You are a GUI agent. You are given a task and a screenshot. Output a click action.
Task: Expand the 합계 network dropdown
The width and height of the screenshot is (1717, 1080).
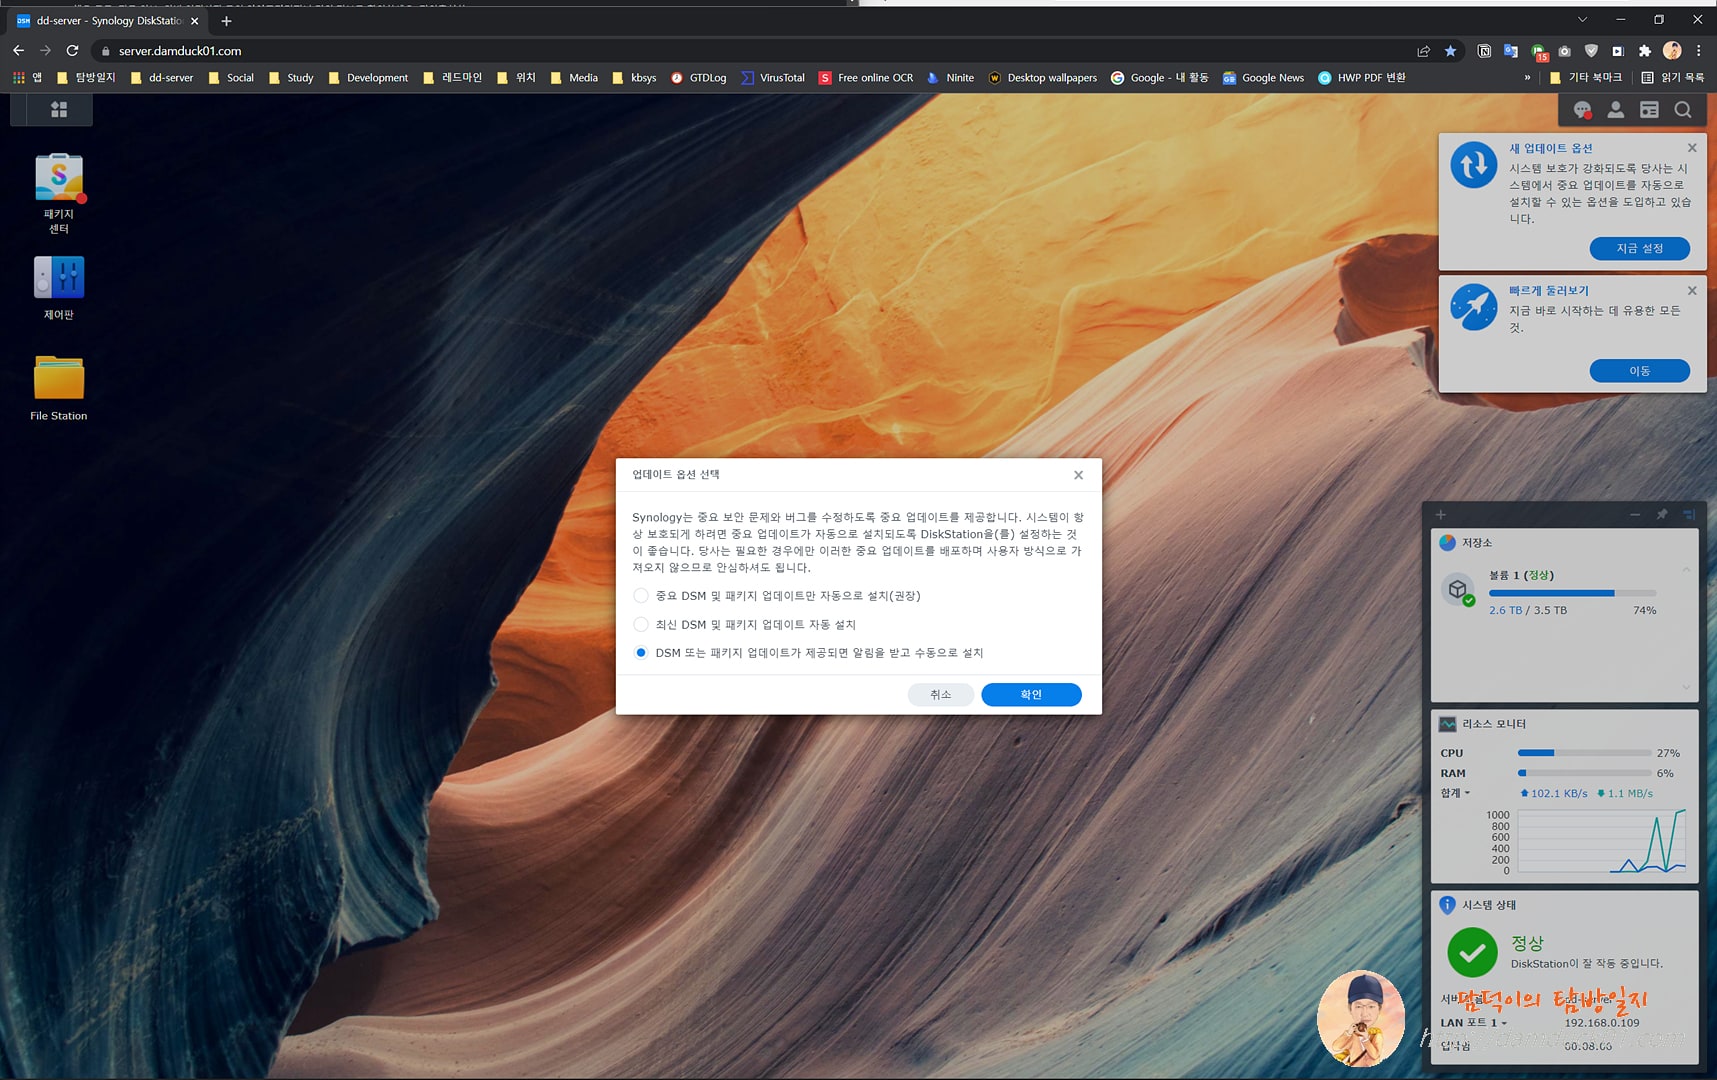(x=1455, y=793)
